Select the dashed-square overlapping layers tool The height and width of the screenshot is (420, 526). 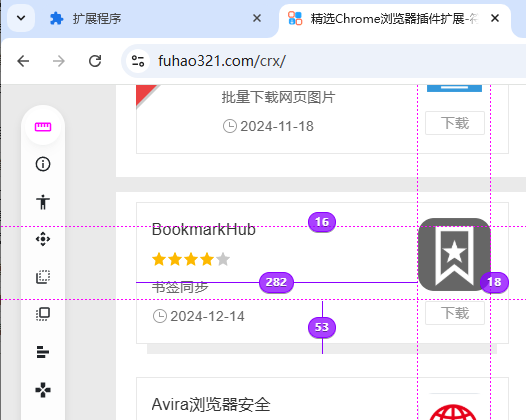pos(43,277)
